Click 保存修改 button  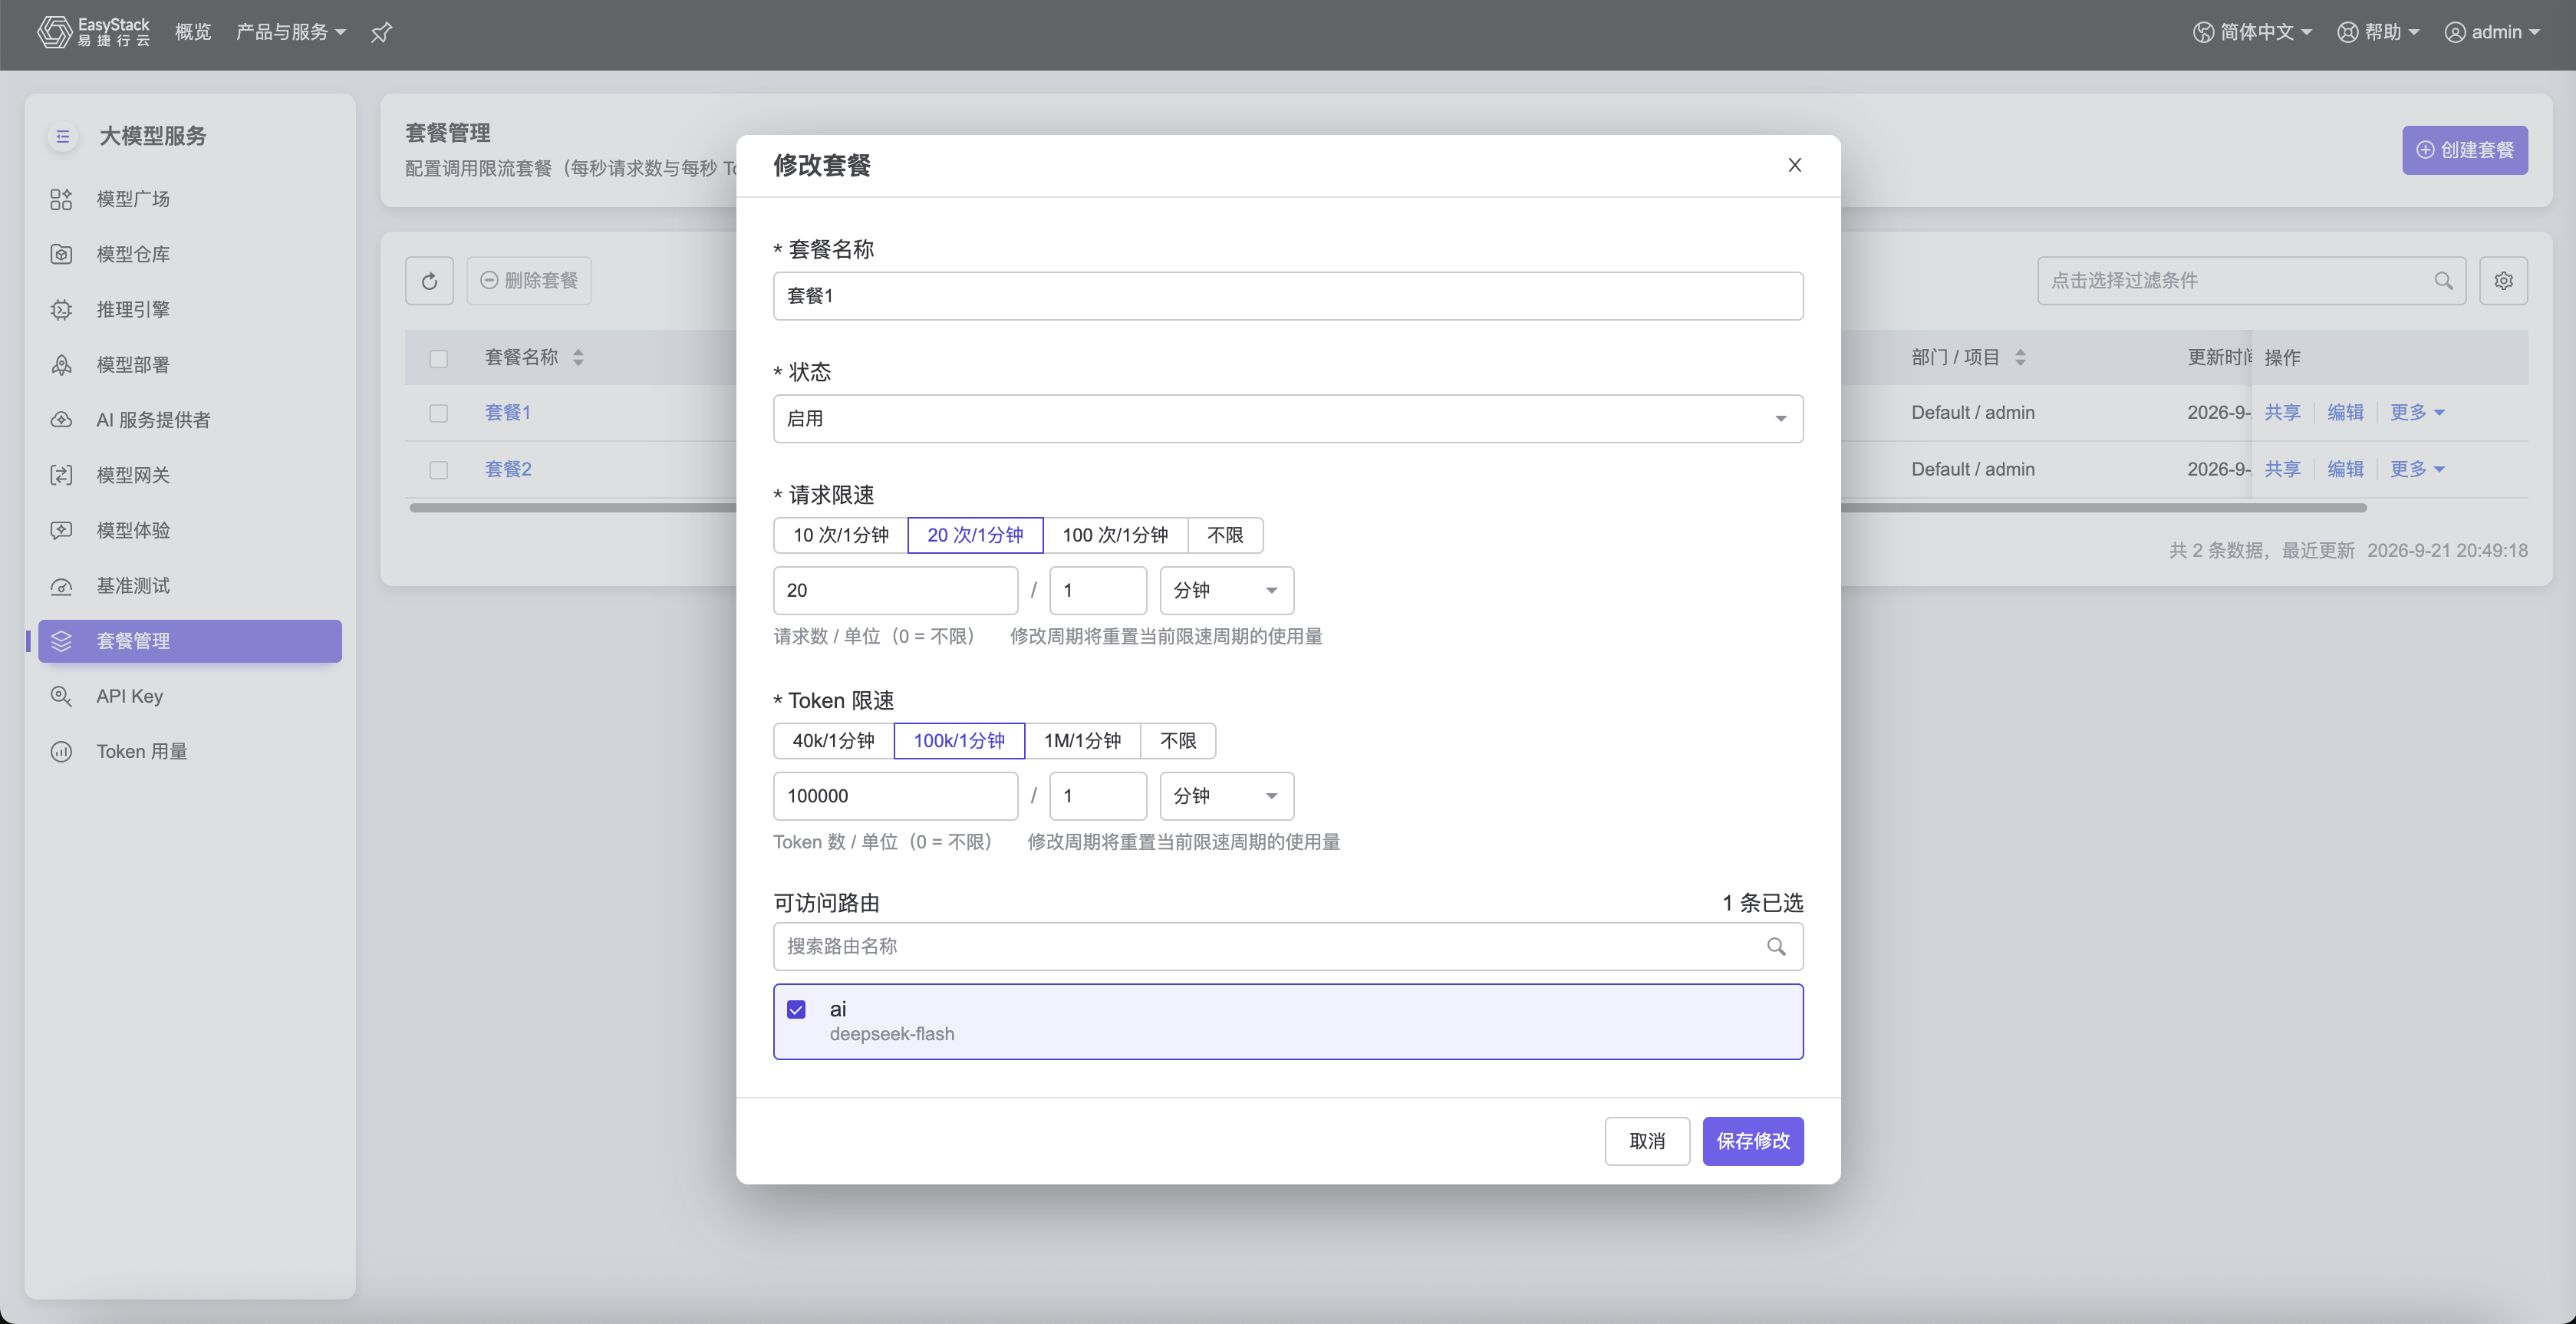tap(1753, 1141)
